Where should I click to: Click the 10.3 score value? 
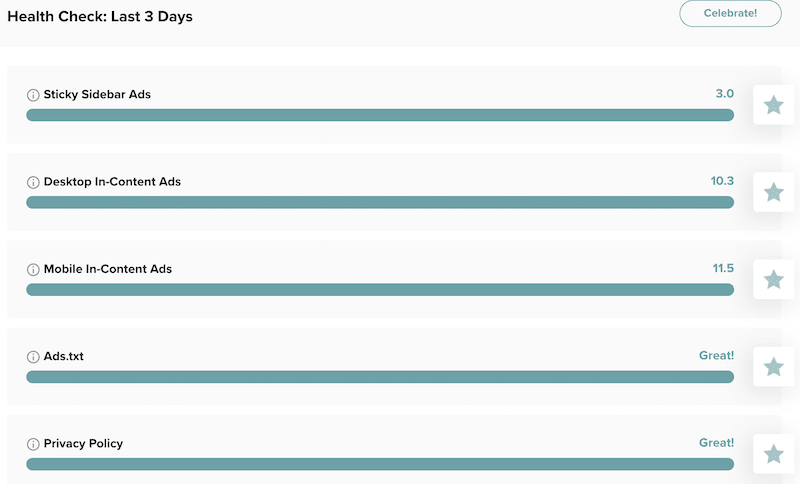point(722,181)
